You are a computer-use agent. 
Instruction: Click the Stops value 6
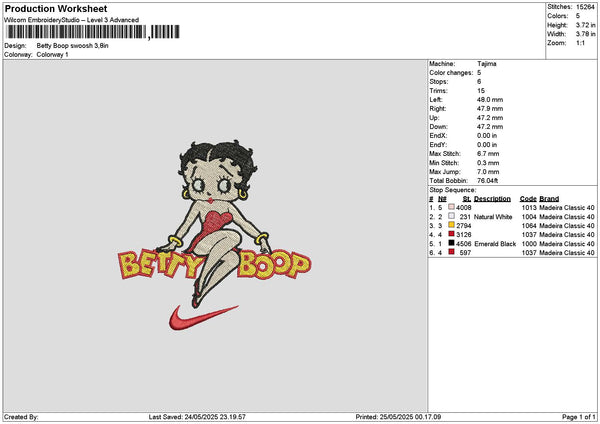pyautogui.click(x=479, y=82)
